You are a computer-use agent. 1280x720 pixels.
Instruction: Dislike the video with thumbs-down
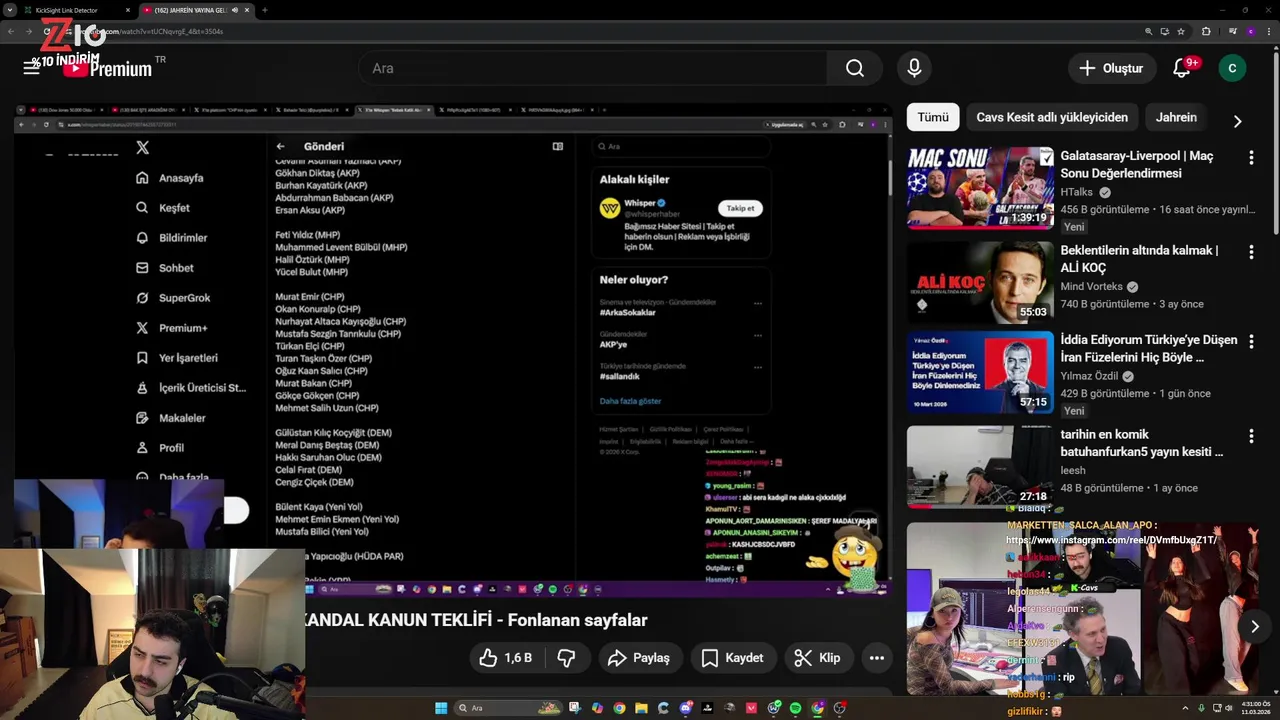[566, 658]
